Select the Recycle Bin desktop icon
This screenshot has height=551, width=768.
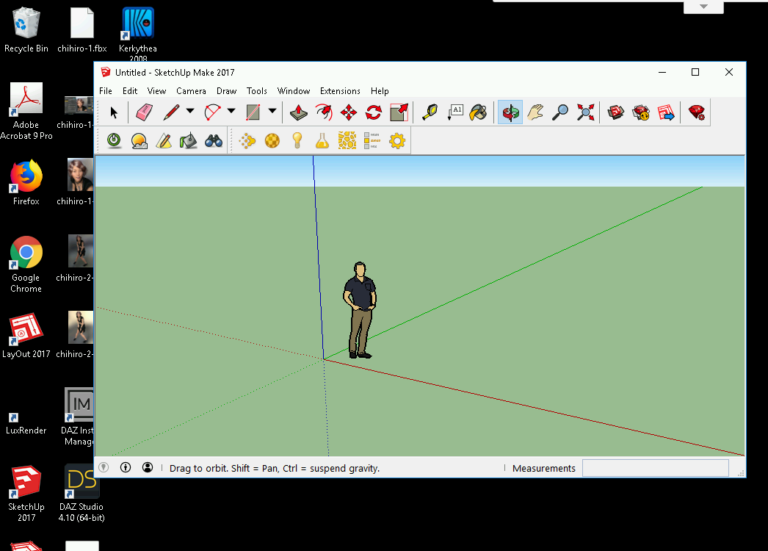26,30
